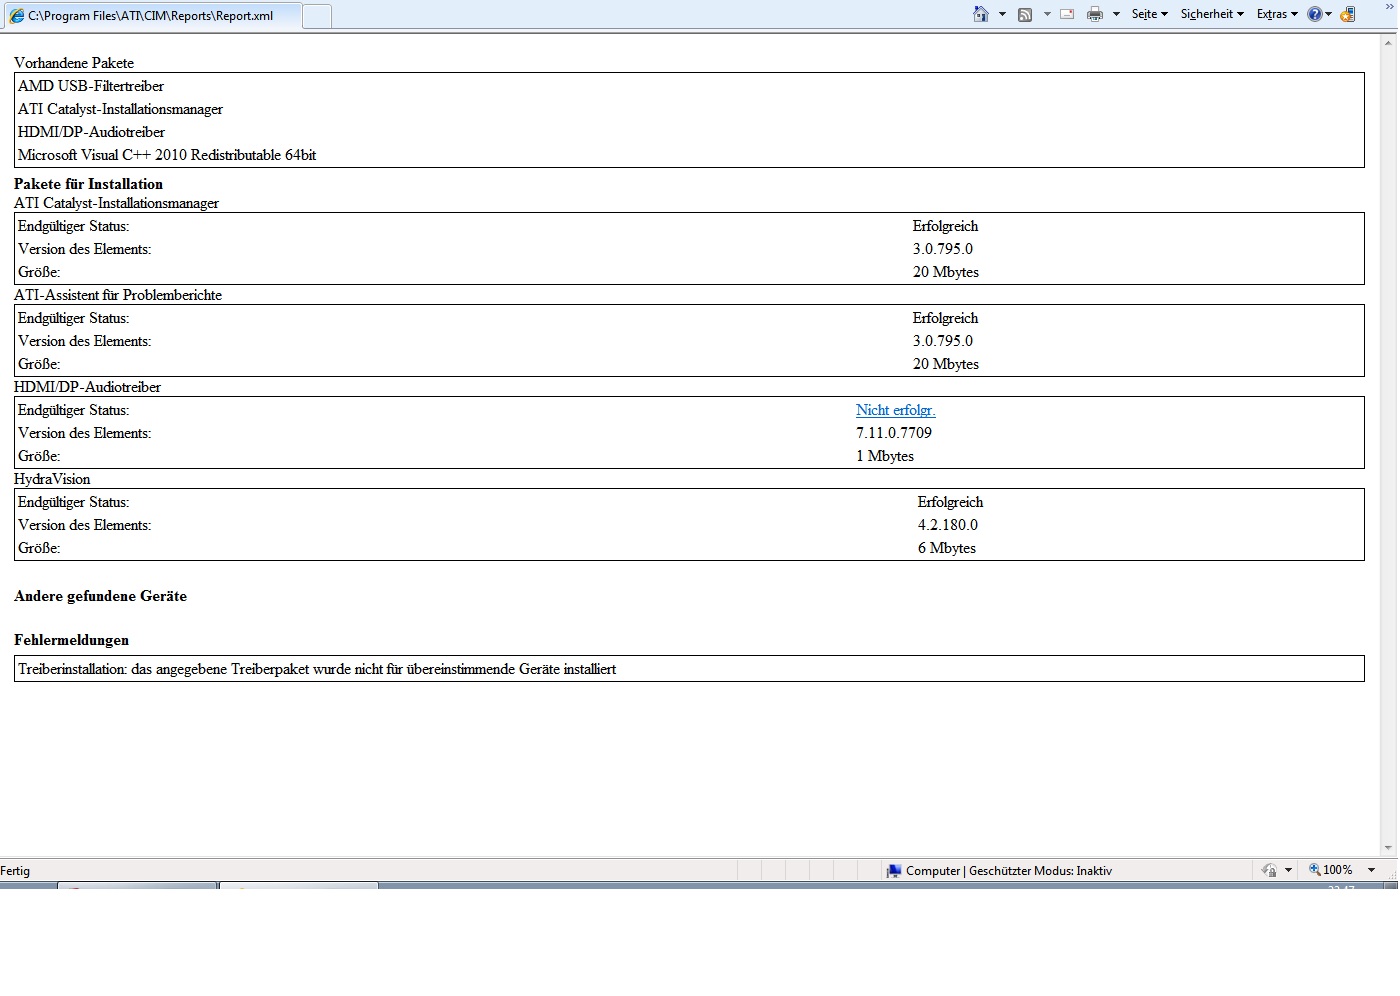Click the scrollbar down arrow
The image size is (1400, 996).
pos(1389,849)
